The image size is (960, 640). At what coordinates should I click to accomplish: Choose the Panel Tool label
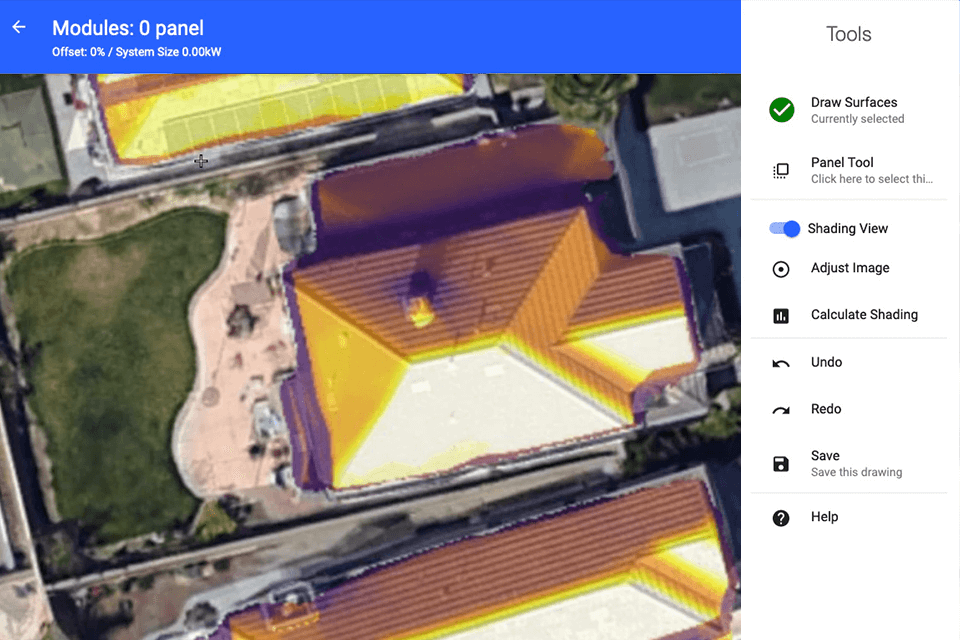tap(842, 162)
